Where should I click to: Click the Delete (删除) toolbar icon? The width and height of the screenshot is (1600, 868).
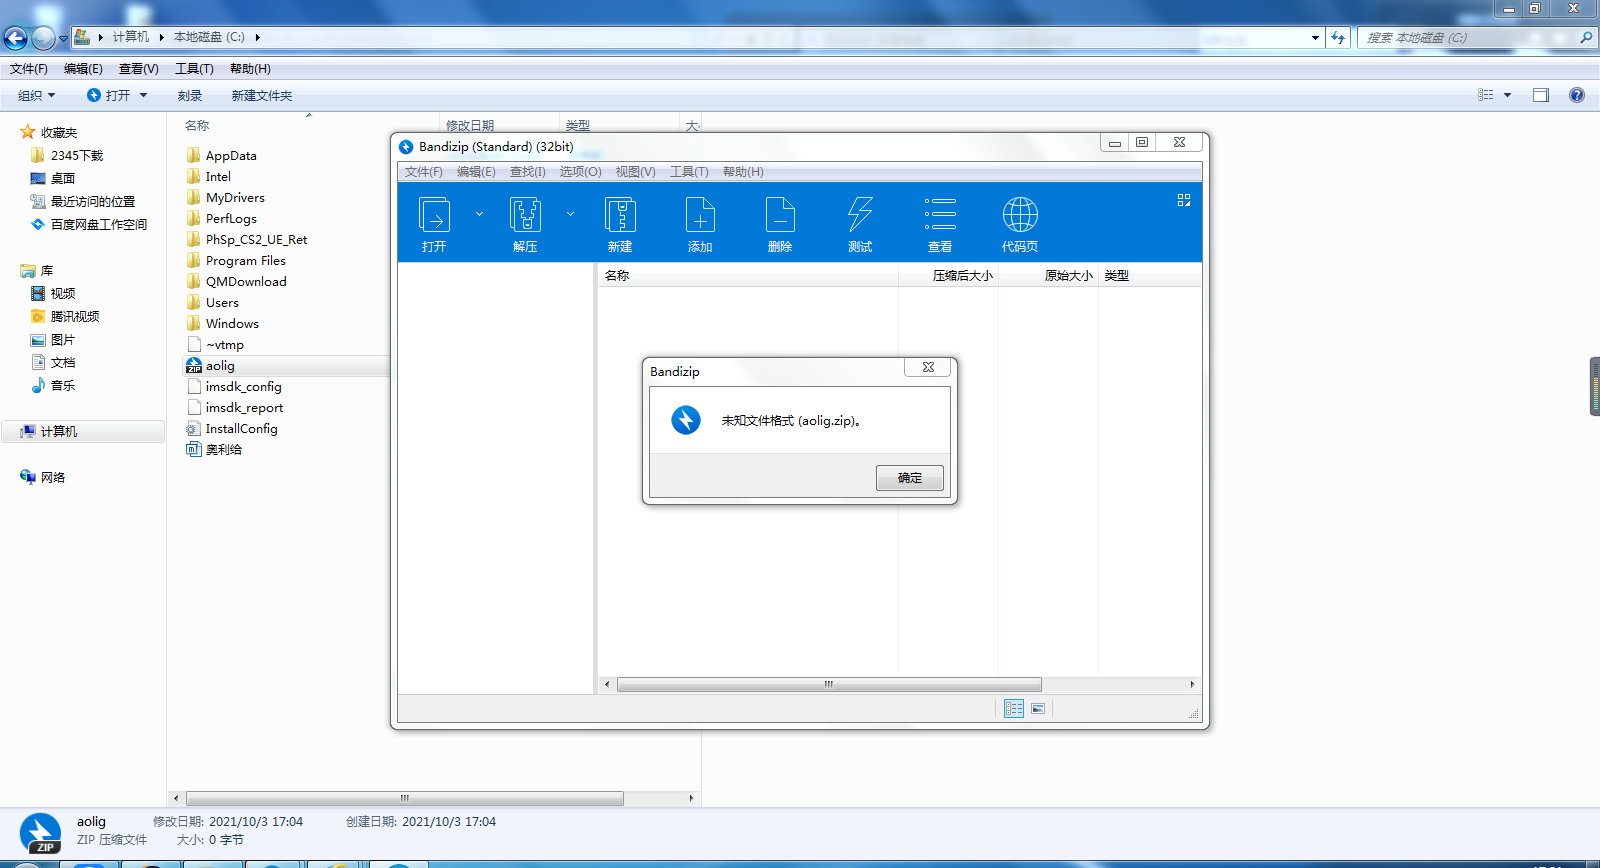click(780, 215)
